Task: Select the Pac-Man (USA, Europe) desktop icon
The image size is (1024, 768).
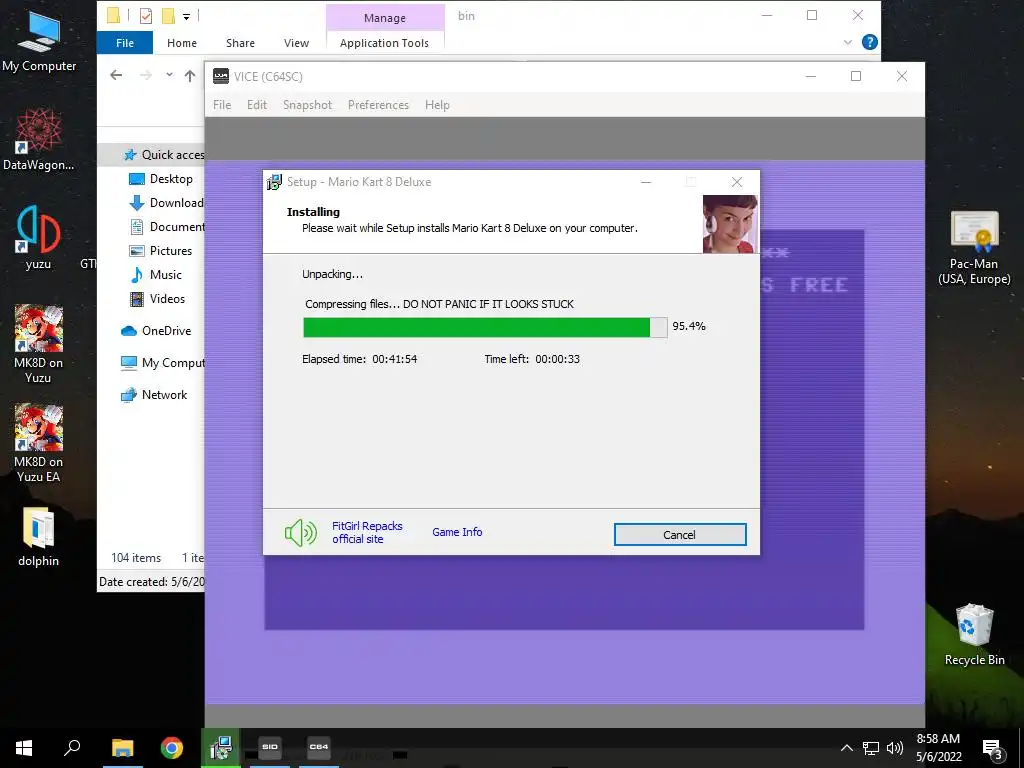Action: tap(974, 248)
